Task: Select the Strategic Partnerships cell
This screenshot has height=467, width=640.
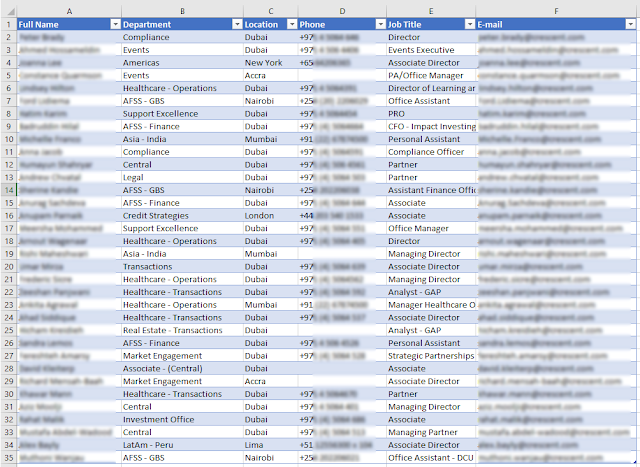Action: coord(431,356)
